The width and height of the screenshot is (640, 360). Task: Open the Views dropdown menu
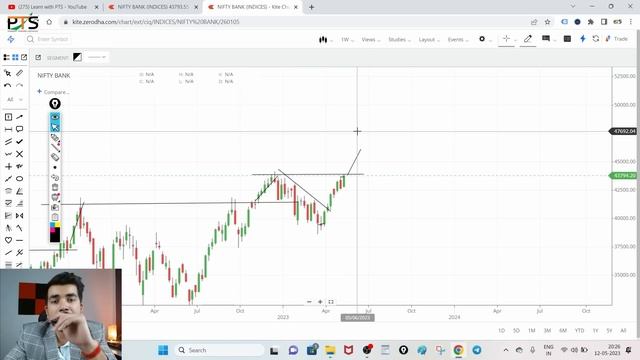371,40
